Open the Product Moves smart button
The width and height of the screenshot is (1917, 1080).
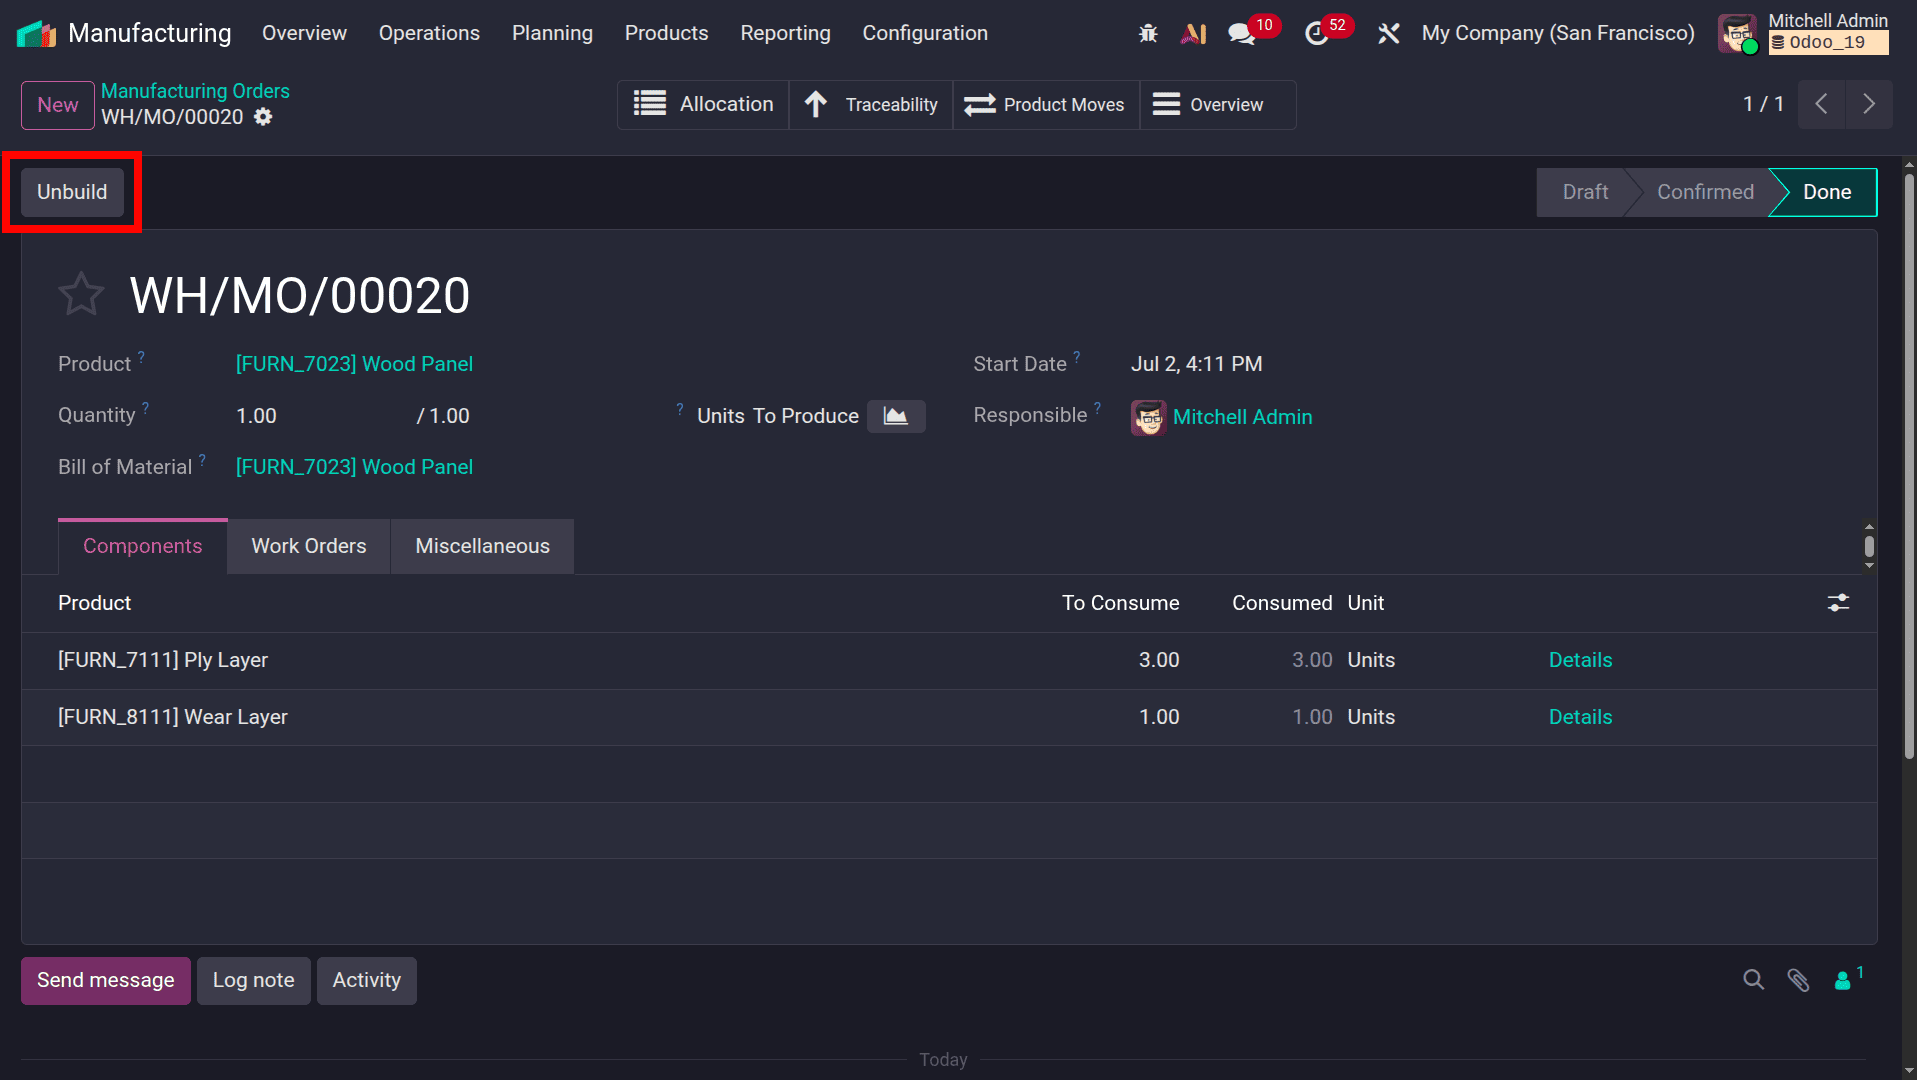(x=1046, y=104)
